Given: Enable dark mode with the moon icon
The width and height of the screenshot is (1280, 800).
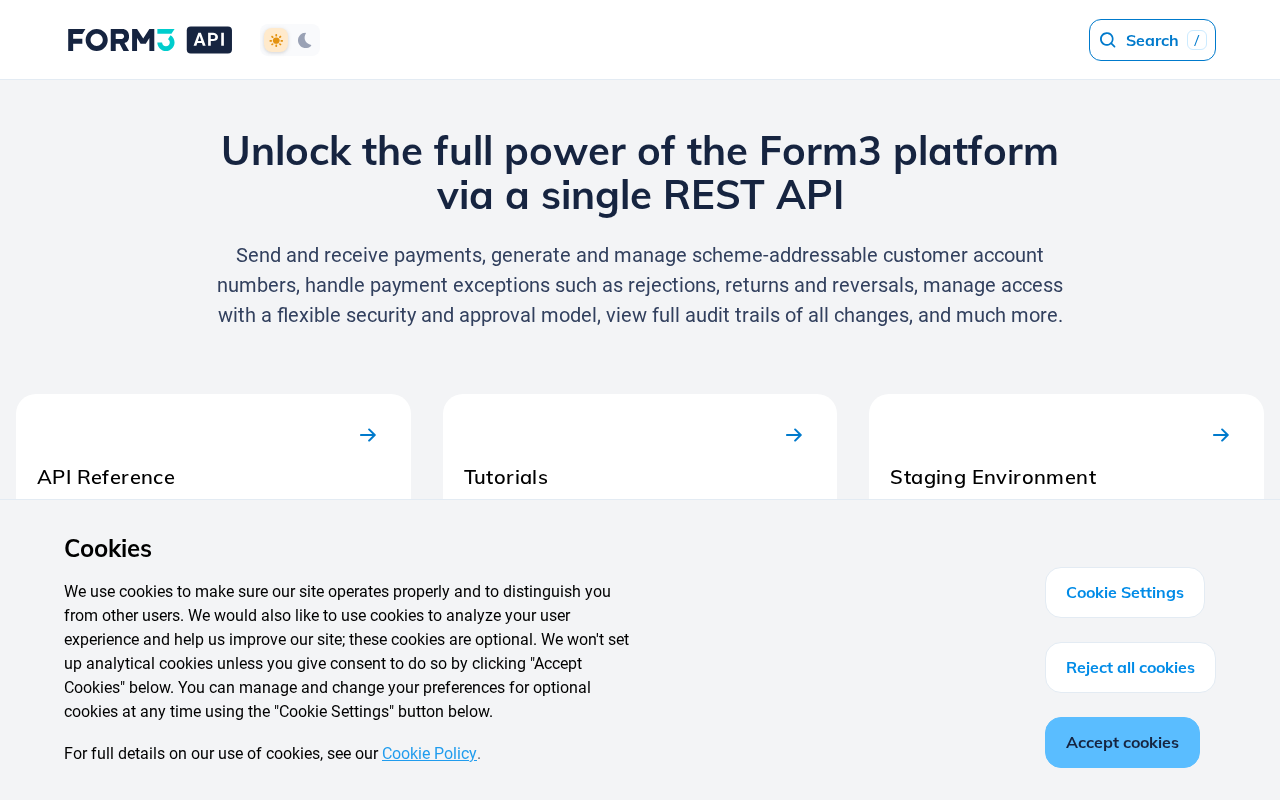Looking at the screenshot, I should pos(305,40).
